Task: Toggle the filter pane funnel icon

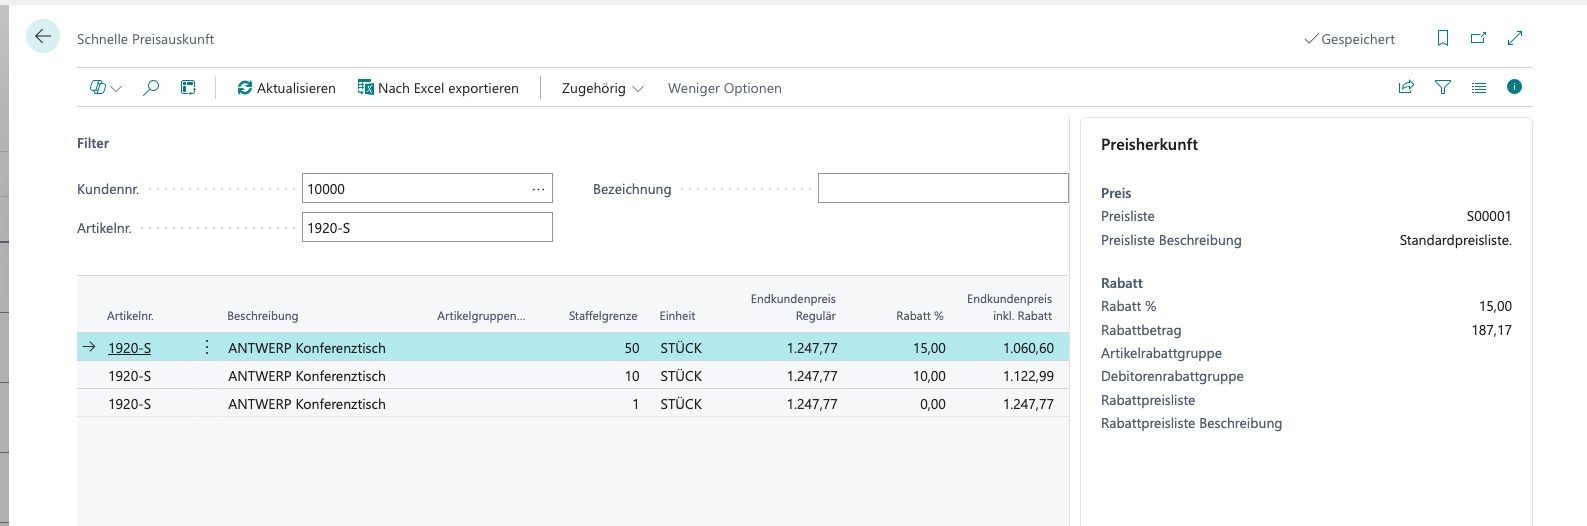Action: [x=1442, y=87]
